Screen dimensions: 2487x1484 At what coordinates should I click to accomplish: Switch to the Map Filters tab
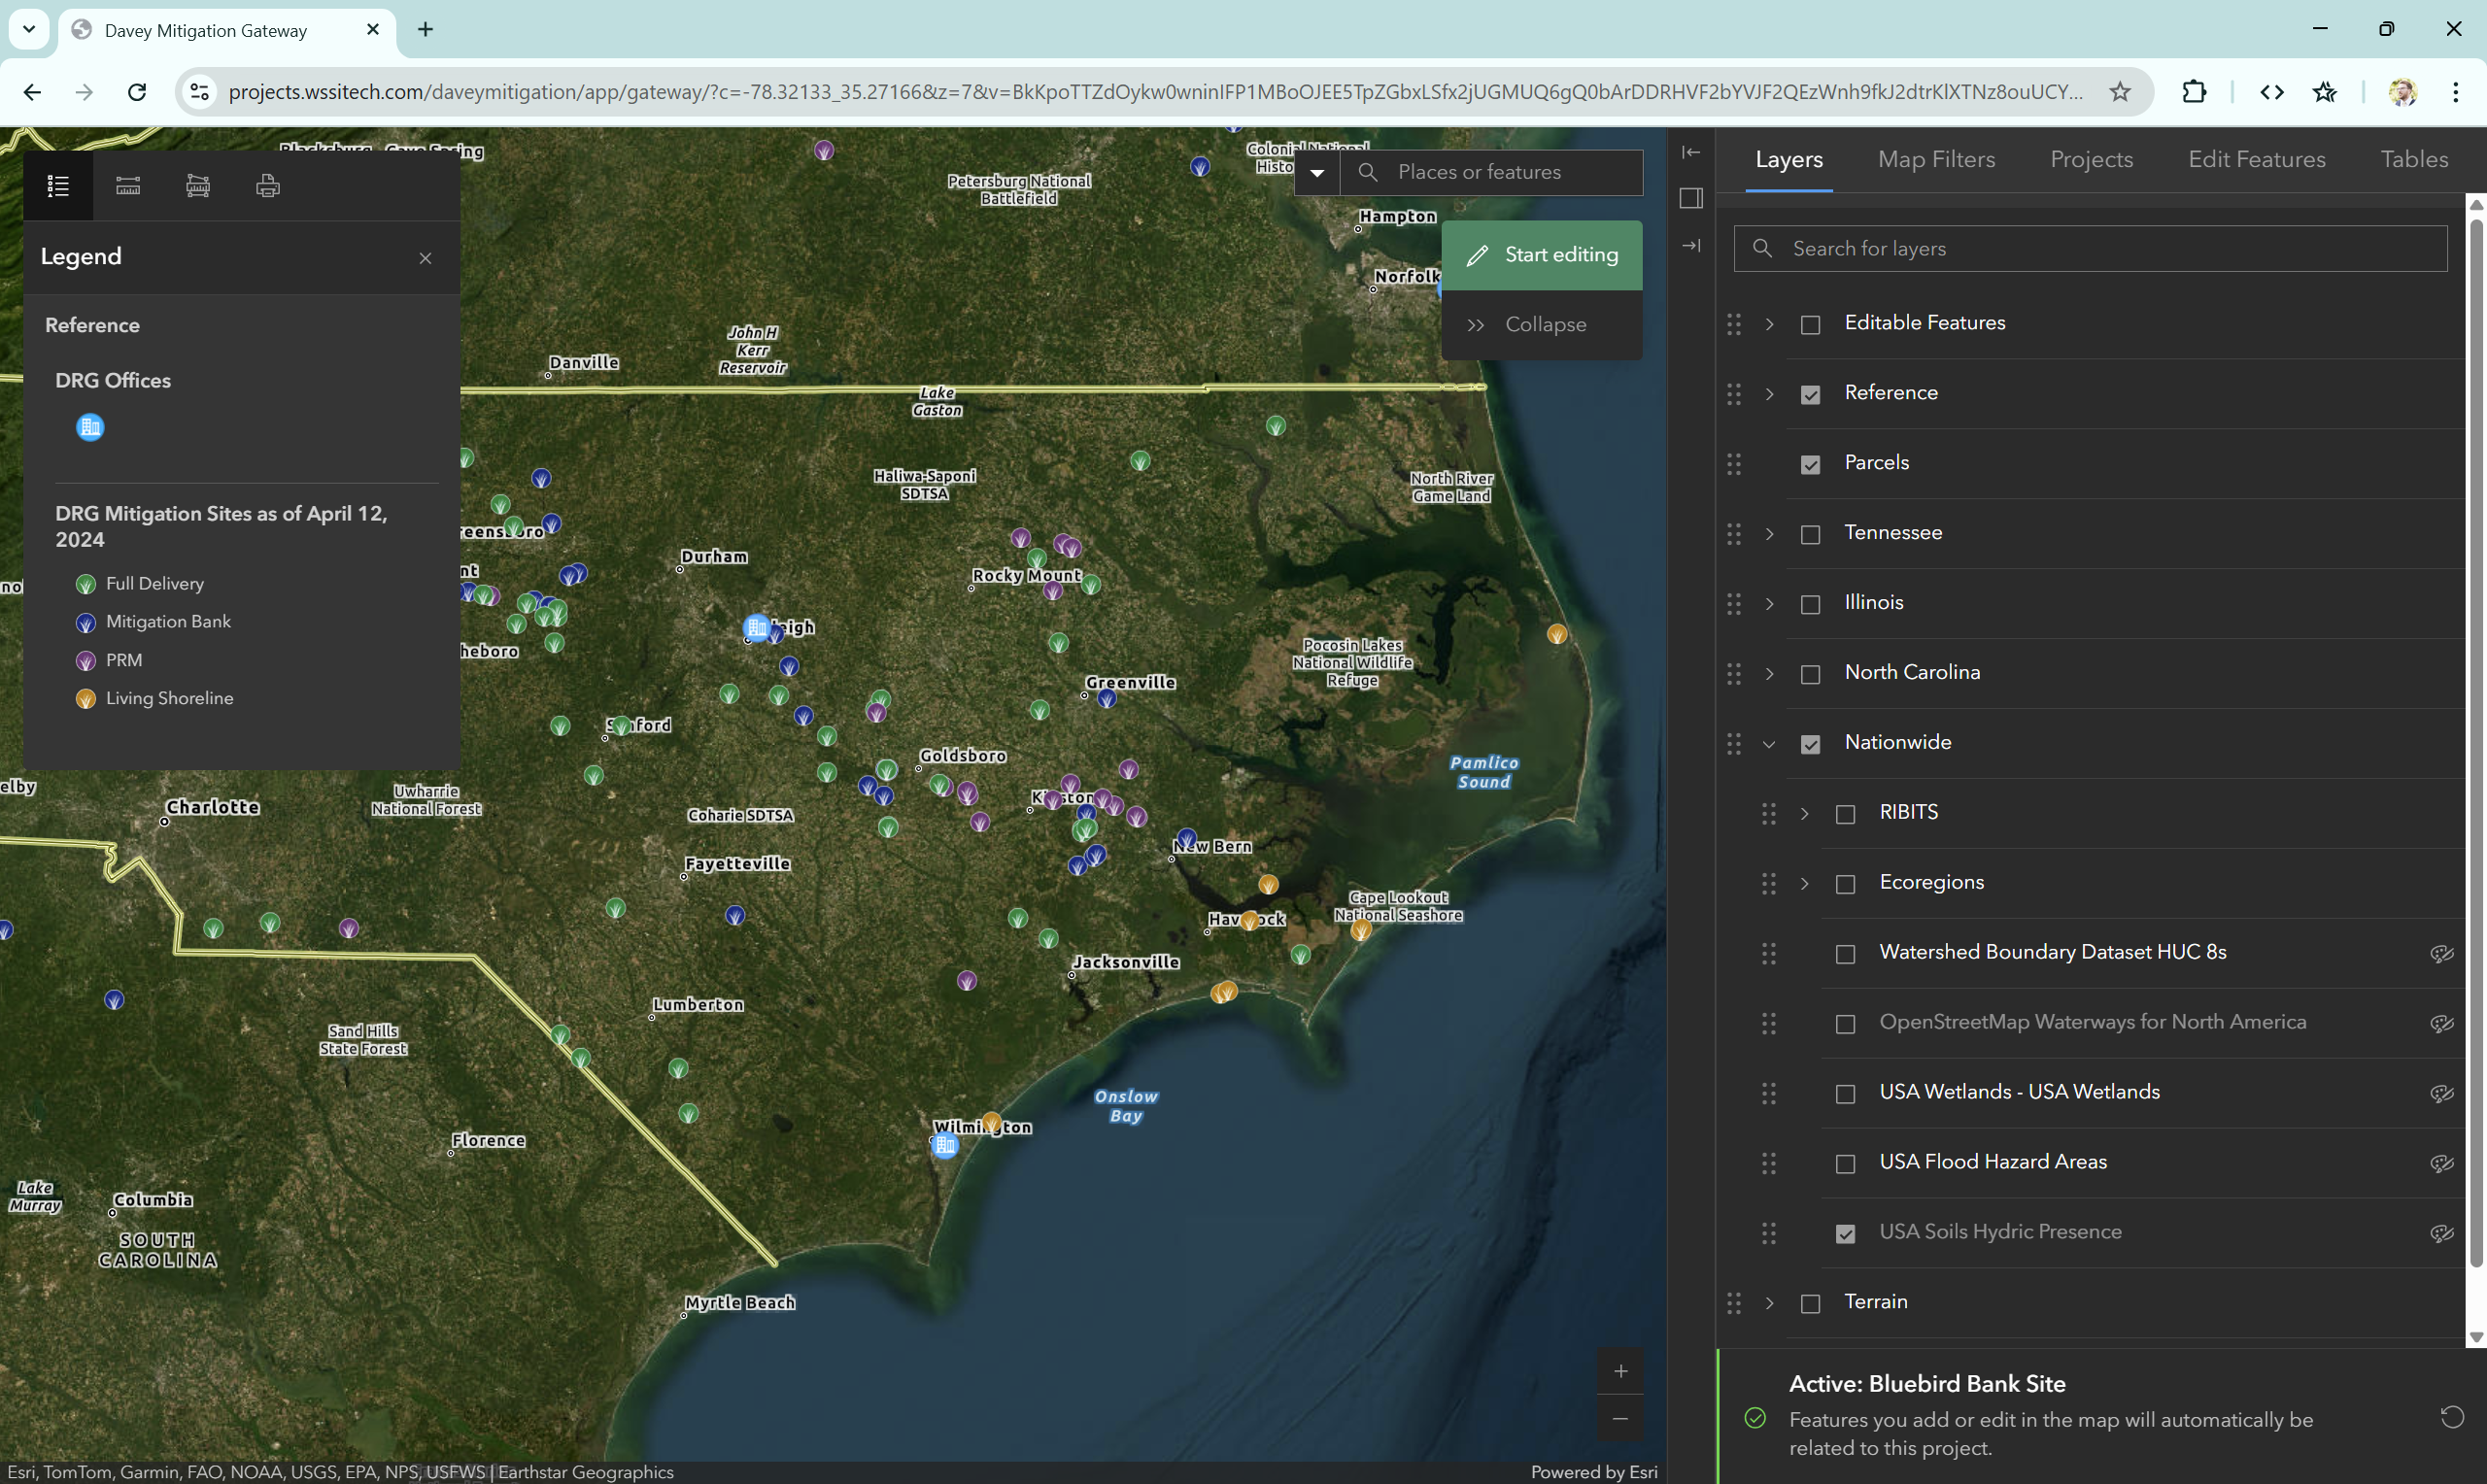tap(1936, 159)
